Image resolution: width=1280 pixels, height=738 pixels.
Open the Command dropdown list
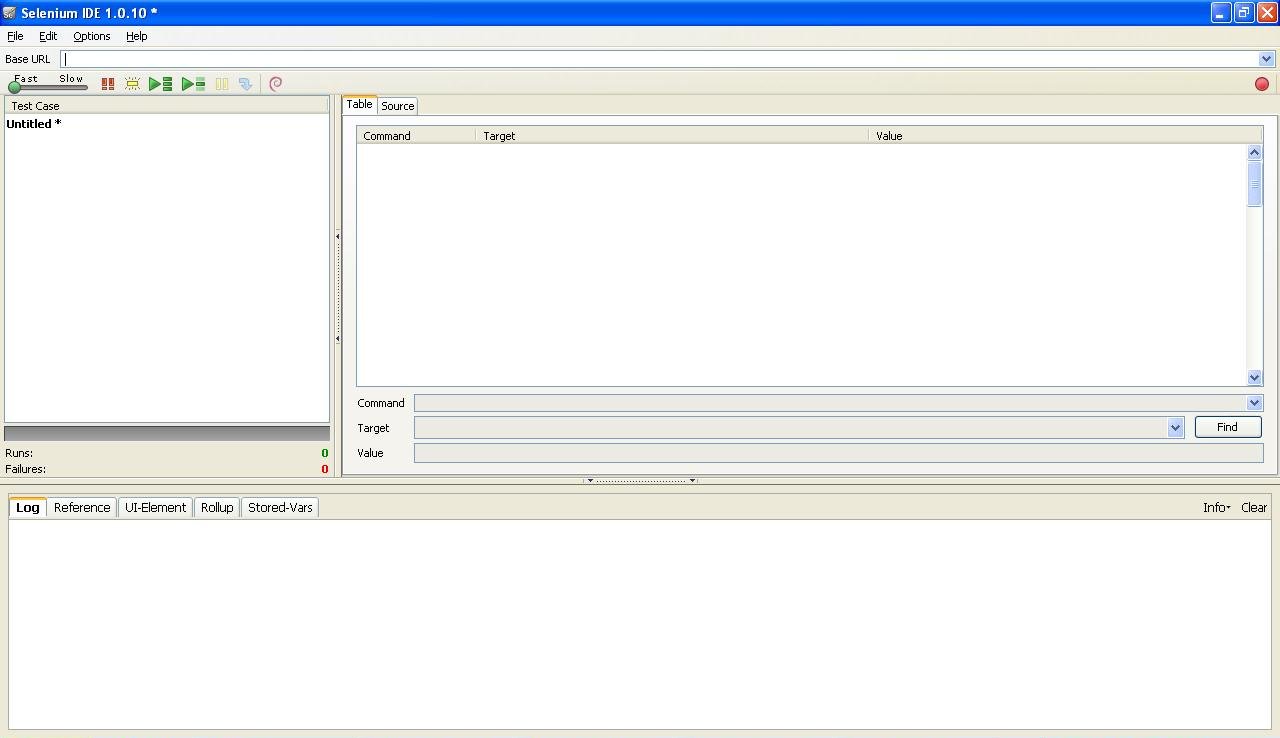point(1254,403)
